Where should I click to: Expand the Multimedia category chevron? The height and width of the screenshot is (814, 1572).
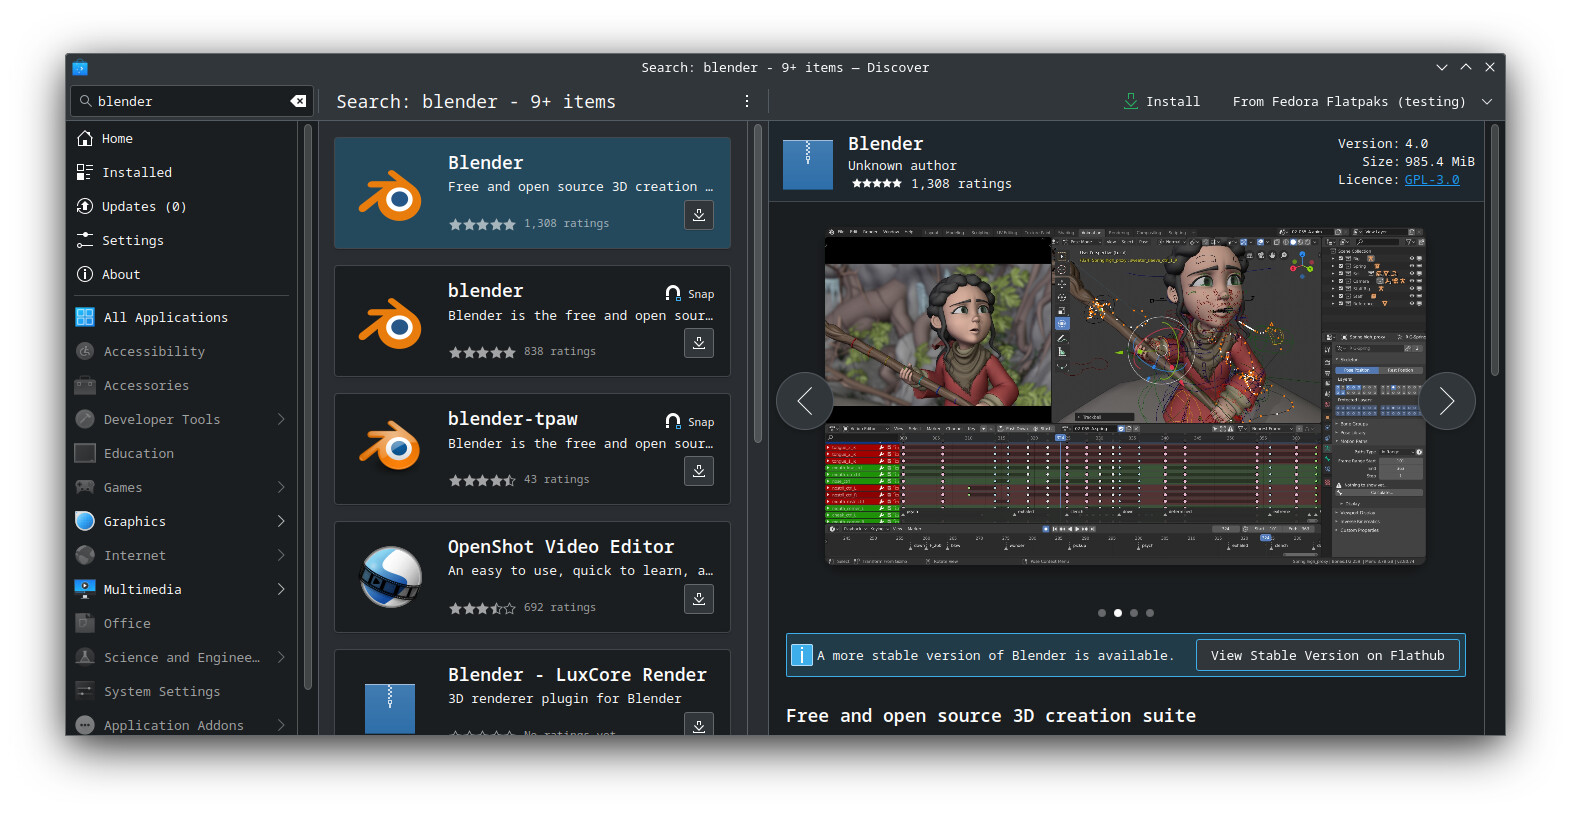(281, 589)
